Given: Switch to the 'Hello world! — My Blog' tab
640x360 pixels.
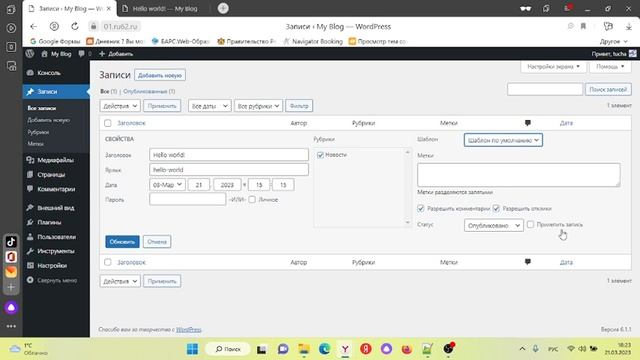Looking at the screenshot, I should (165, 9).
